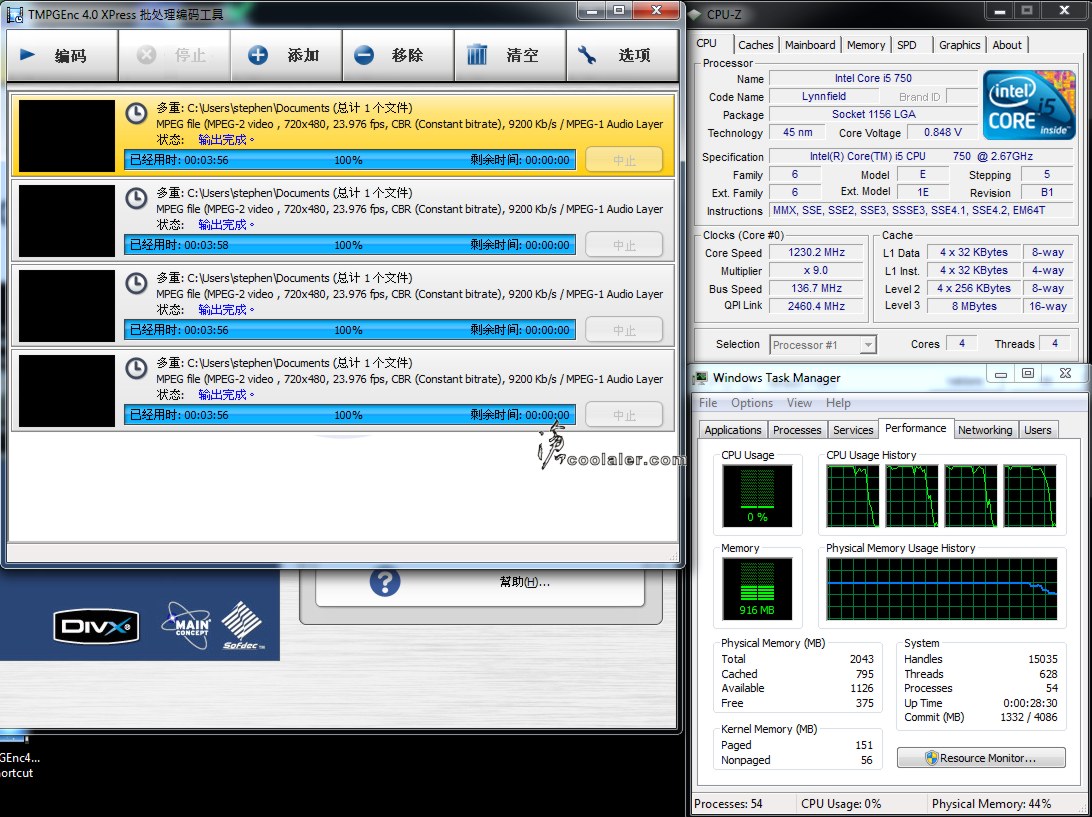This screenshot has width=1092, height=817.
Task: Switch to the Mainboard tab in CPU-Z
Action: pos(810,45)
